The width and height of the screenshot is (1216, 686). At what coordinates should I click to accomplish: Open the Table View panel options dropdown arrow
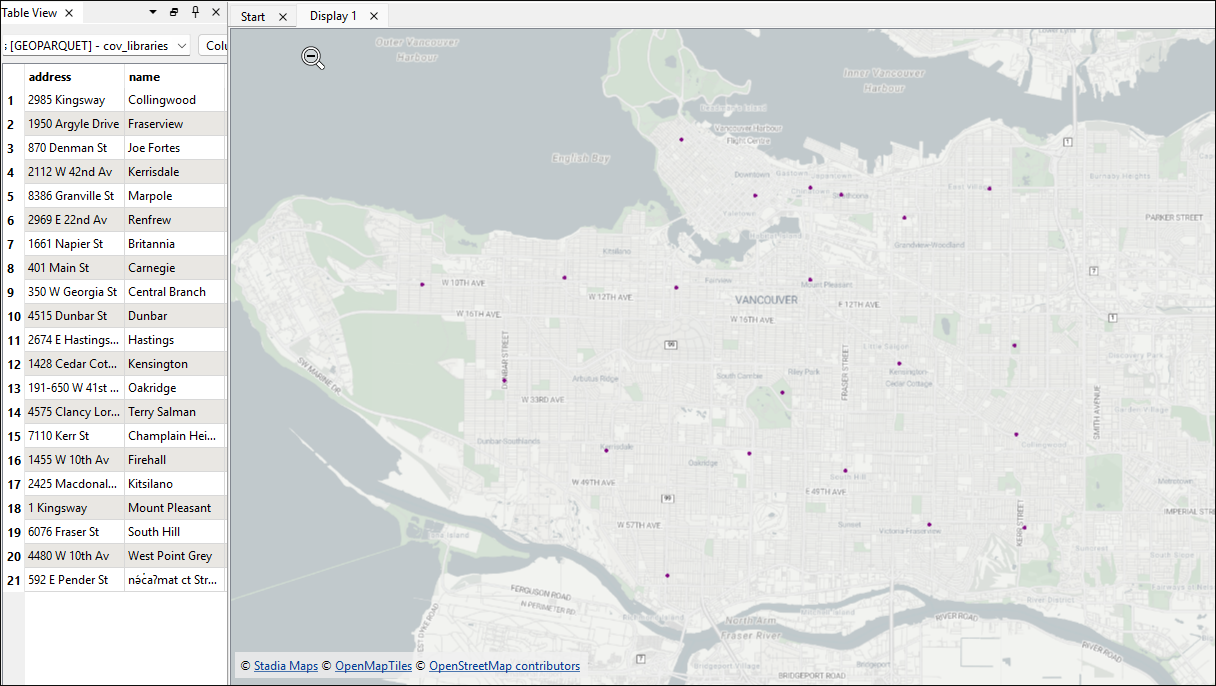(153, 13)
